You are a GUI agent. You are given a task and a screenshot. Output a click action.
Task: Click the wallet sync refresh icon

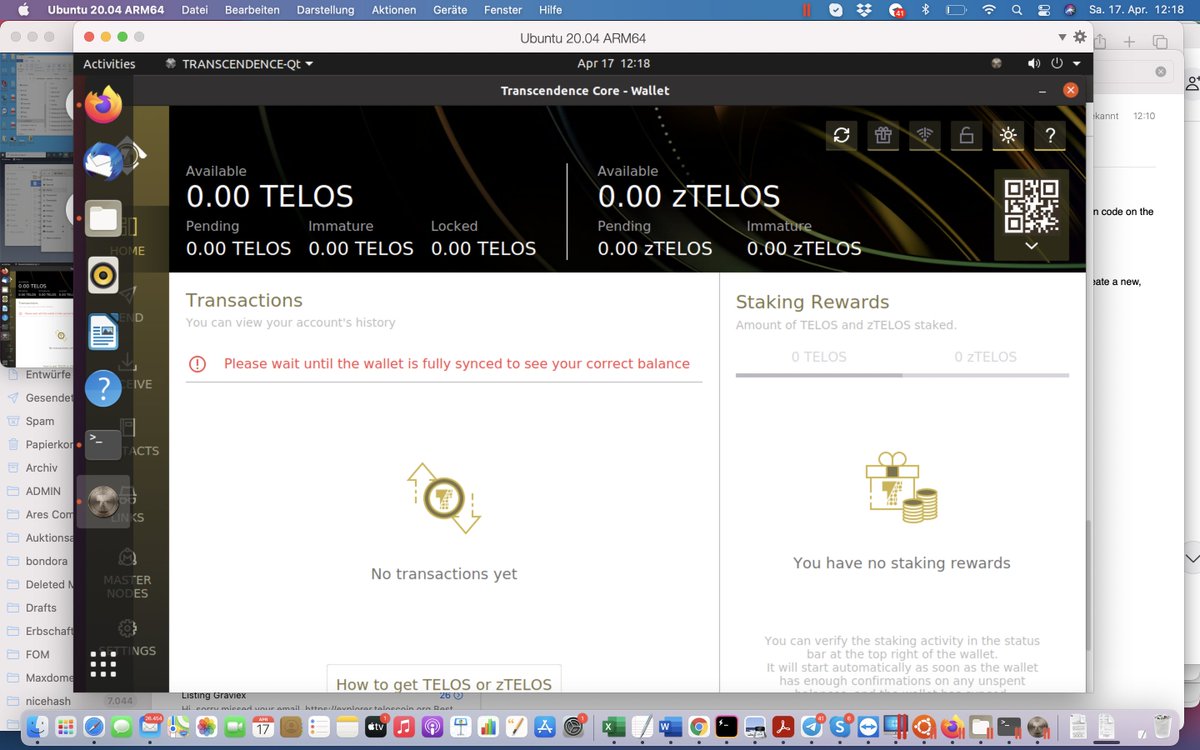(x=841, y=135)
